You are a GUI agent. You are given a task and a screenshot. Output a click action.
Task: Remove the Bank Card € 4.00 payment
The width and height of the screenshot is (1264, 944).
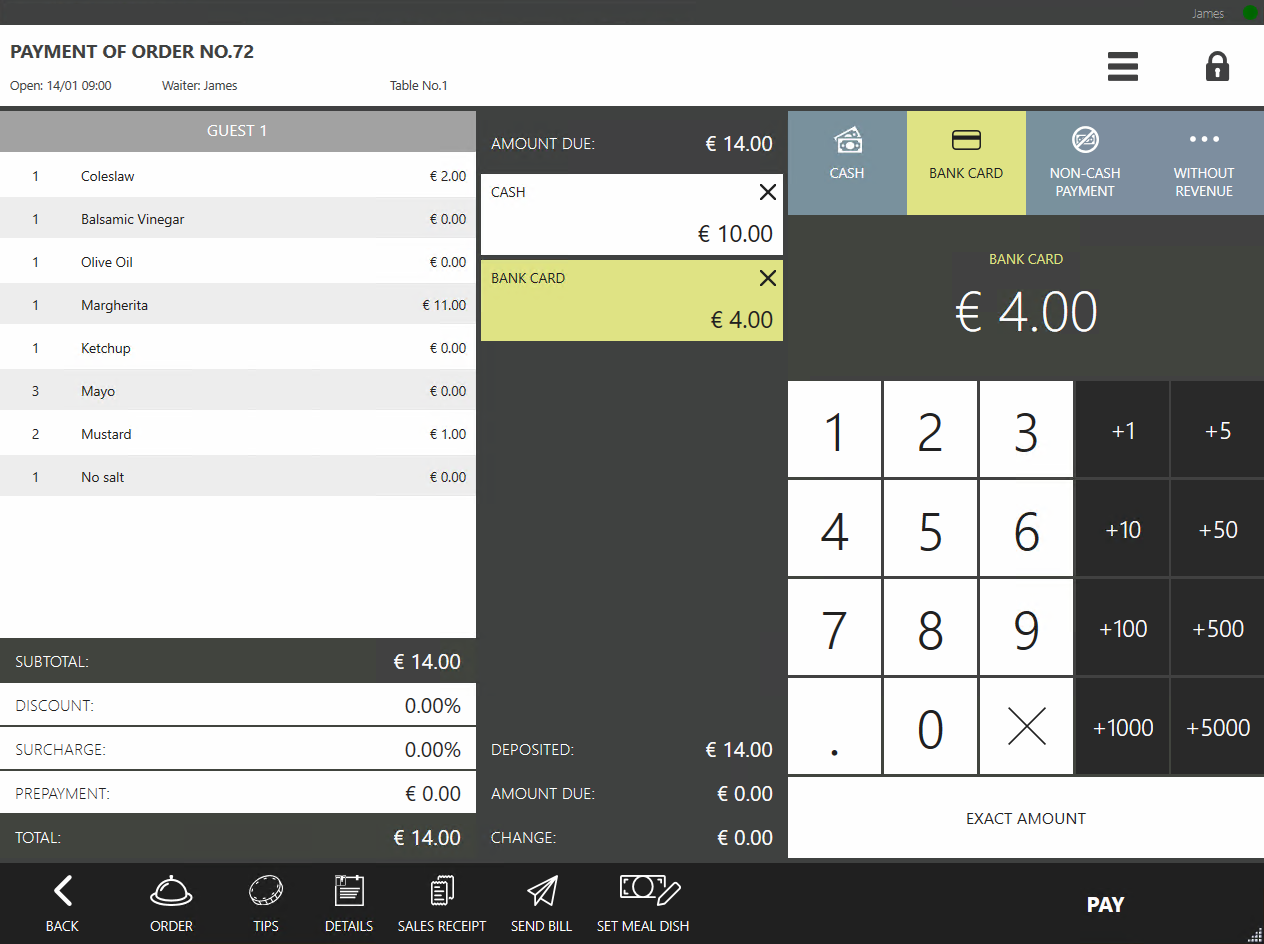[767, 279]
